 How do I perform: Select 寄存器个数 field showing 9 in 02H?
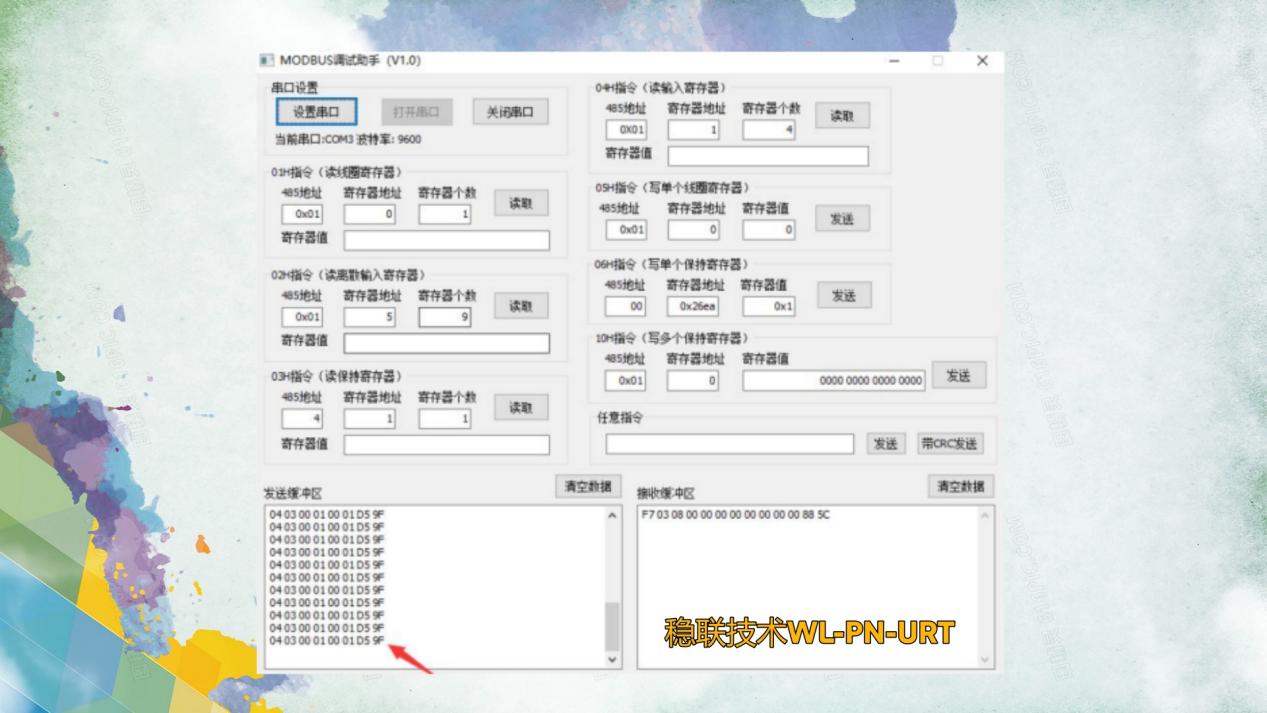click(445, 317)
